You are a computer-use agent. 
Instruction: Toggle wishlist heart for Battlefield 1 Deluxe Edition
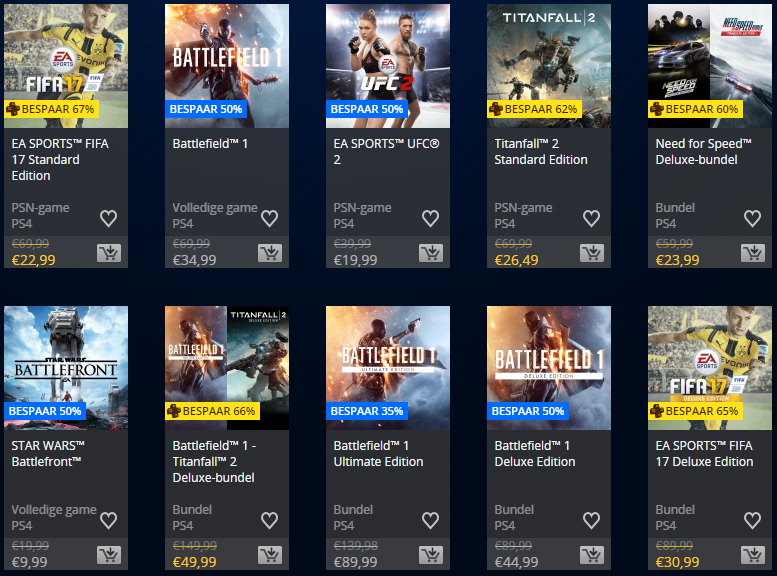point(592,520)
